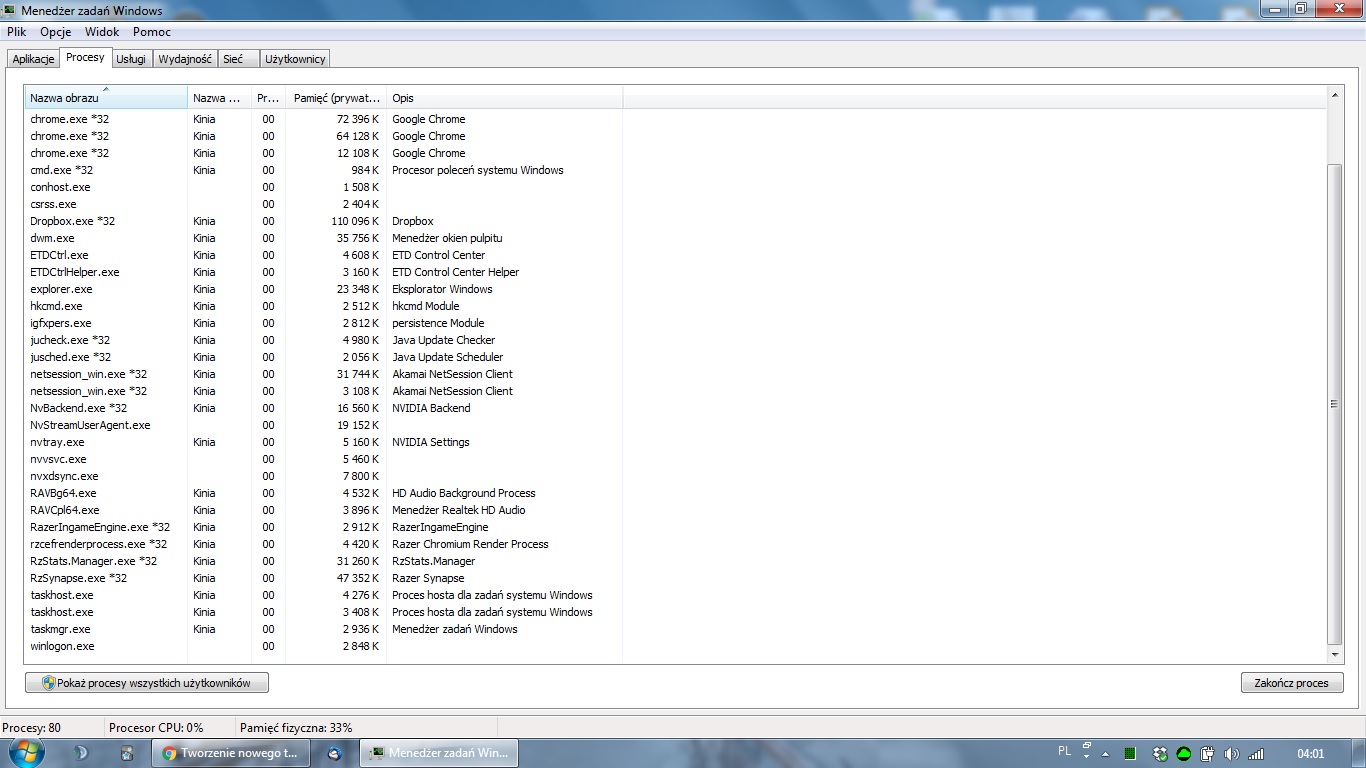Screen dimensions: 1366x768
Task: Sort by the Pr... CPU column header
Action: pyautogui.click(x=268, y=98)
